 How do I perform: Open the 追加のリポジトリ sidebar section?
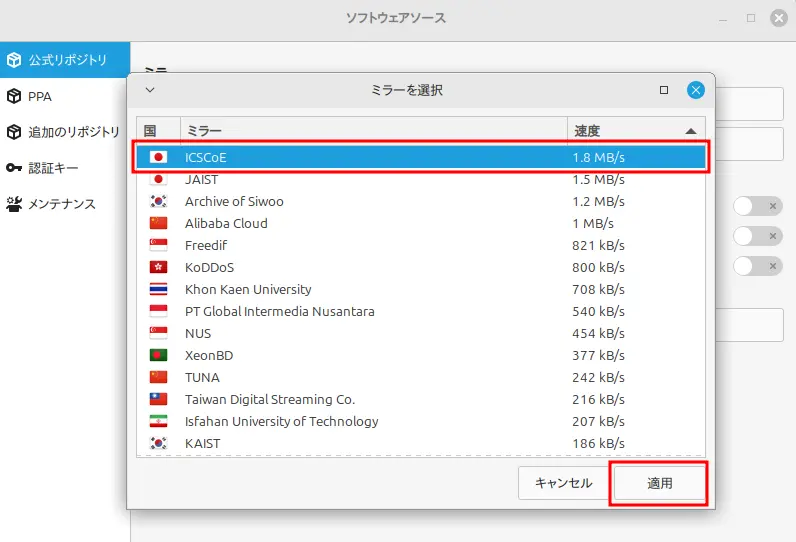(x=64, y=132)
